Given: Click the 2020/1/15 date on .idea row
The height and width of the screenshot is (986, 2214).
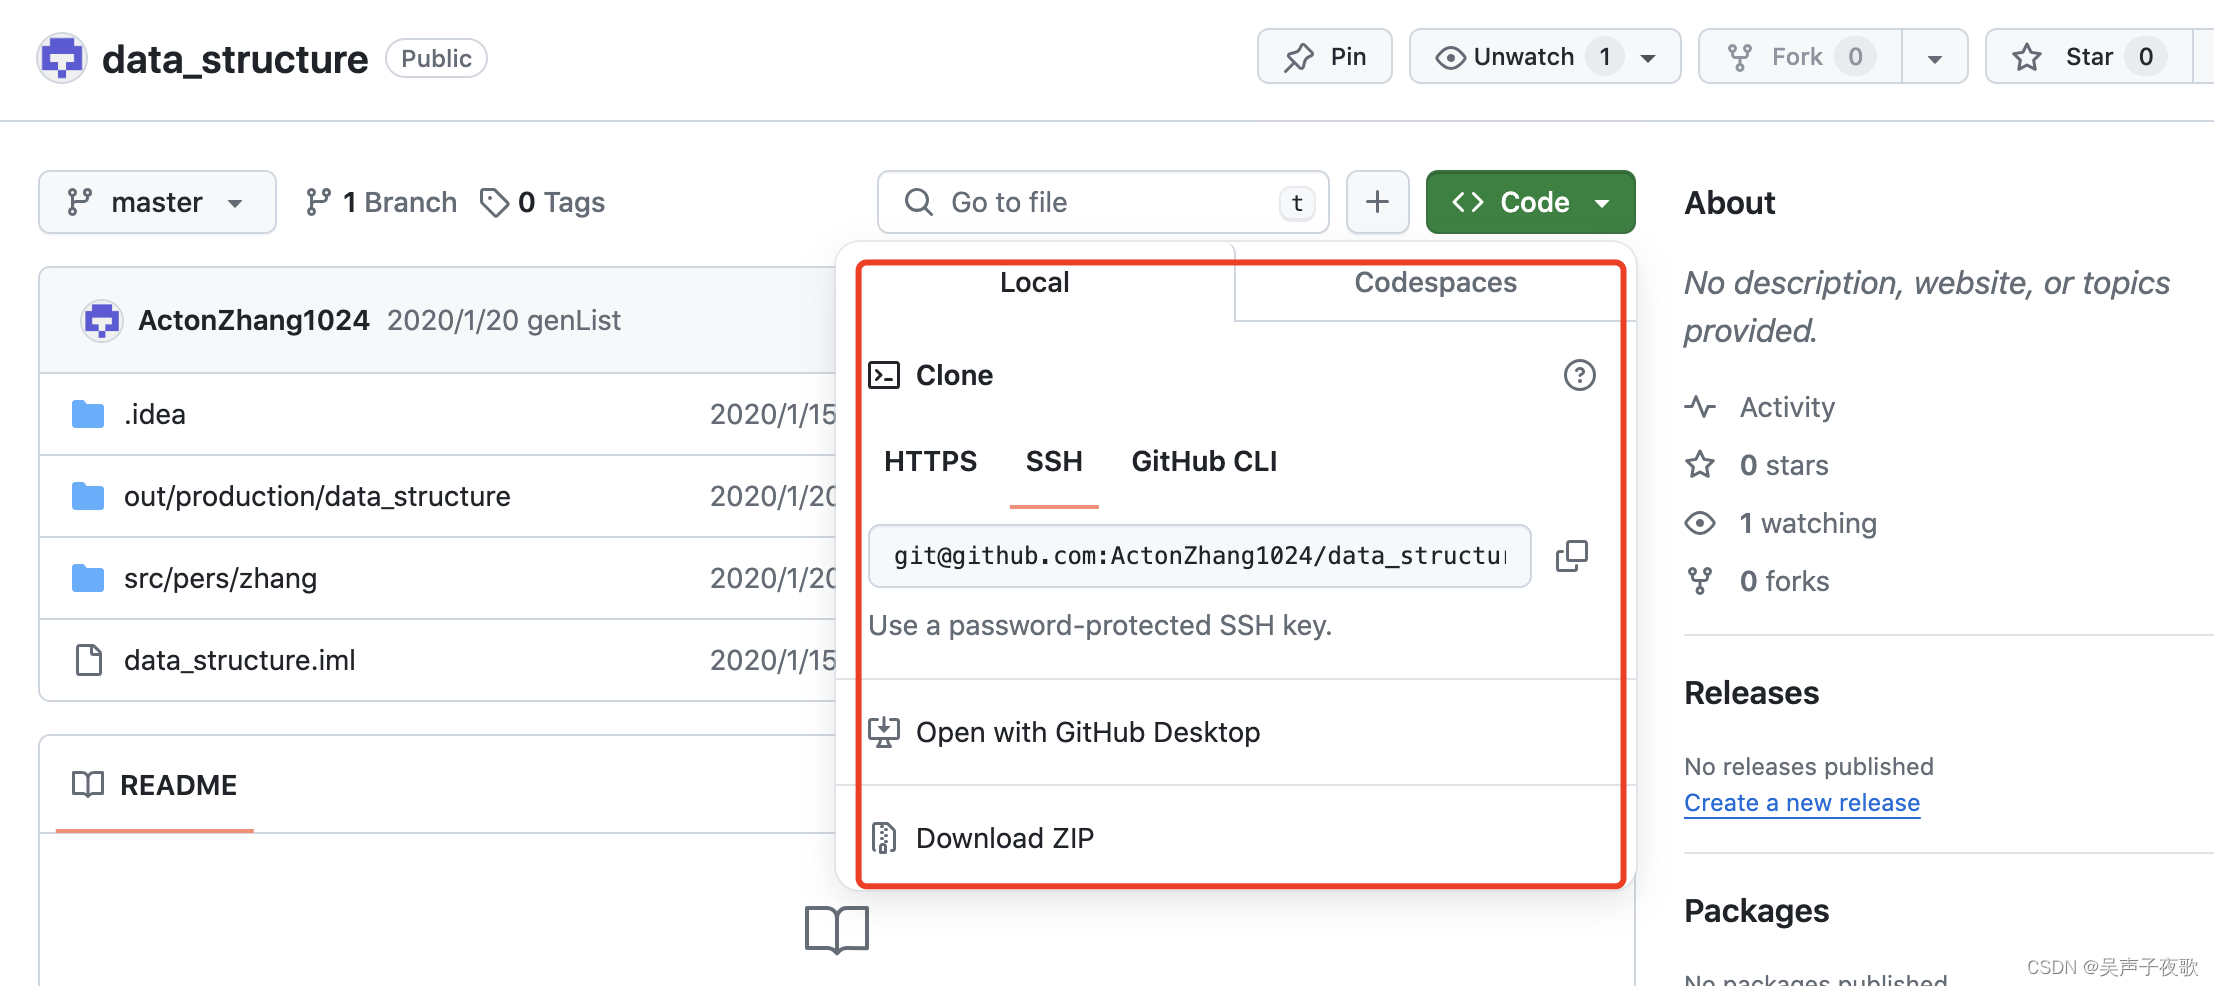Looking at the screenshot, I should 773,414.
